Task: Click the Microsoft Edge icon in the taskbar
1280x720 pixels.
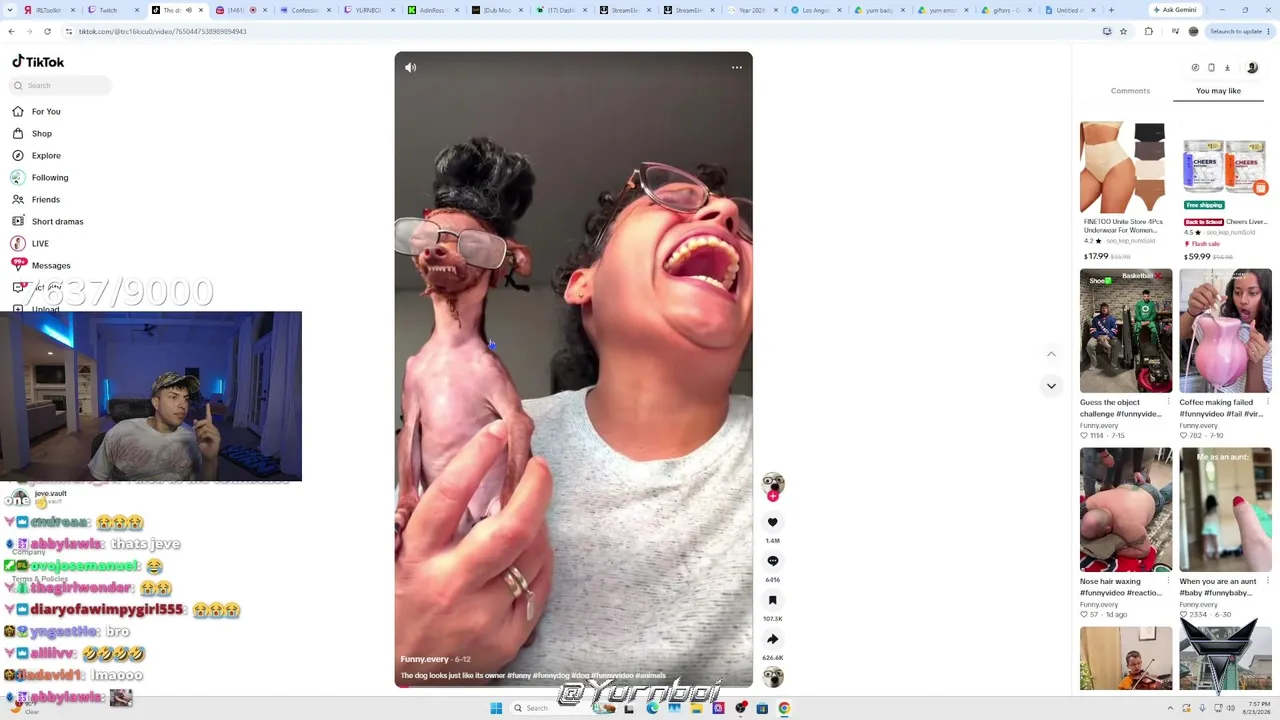Action: [x=652, y=708]
